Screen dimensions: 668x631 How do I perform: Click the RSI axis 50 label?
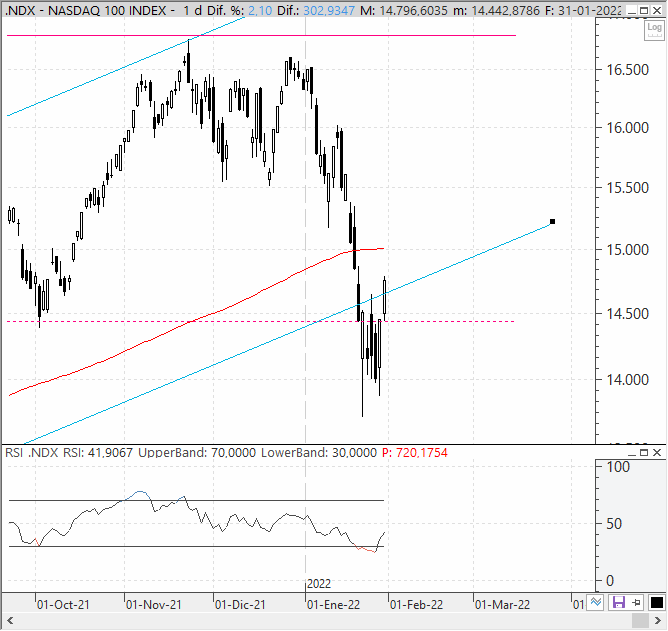coord(614,524)
